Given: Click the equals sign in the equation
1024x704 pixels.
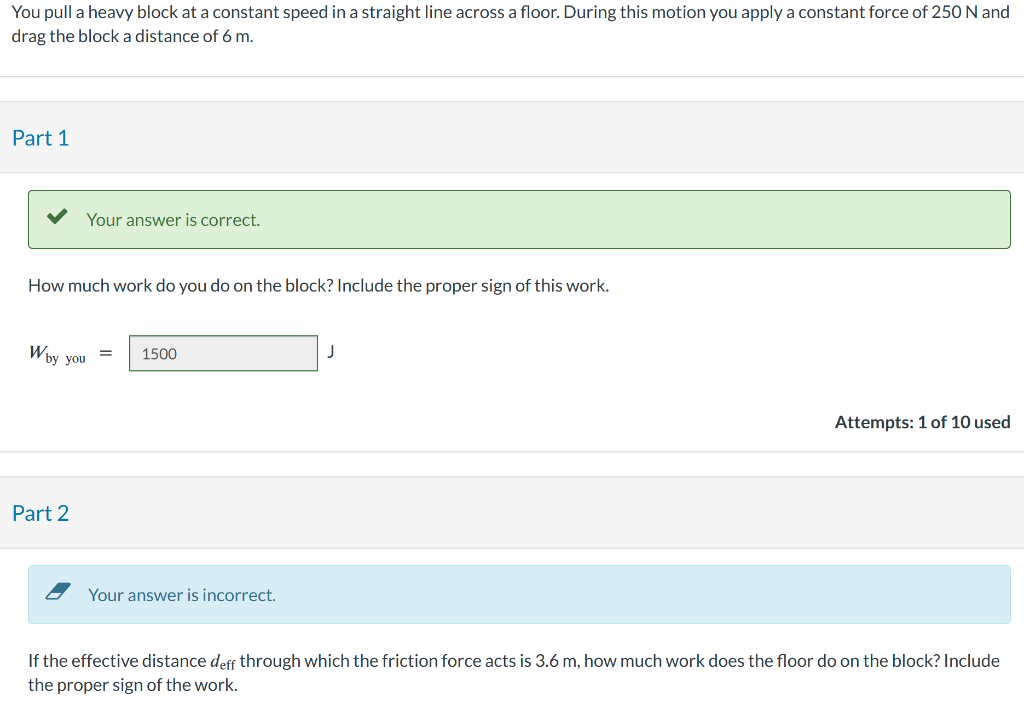Looking at the screenshot, I should [x=105, y=351].
